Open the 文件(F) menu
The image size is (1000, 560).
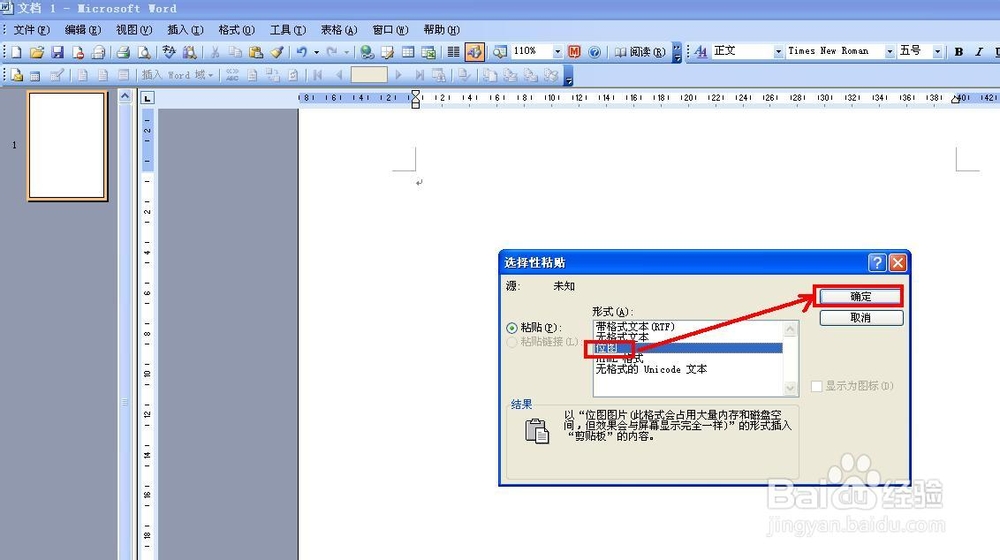[32, 30]
